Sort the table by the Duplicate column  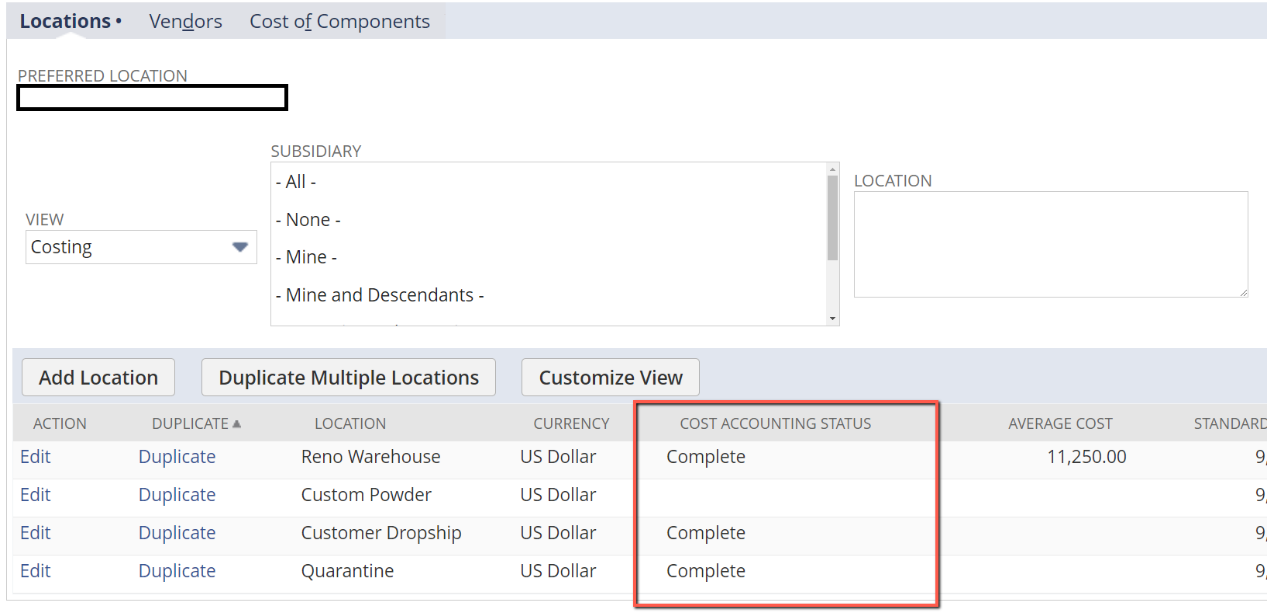pos(186,423)
